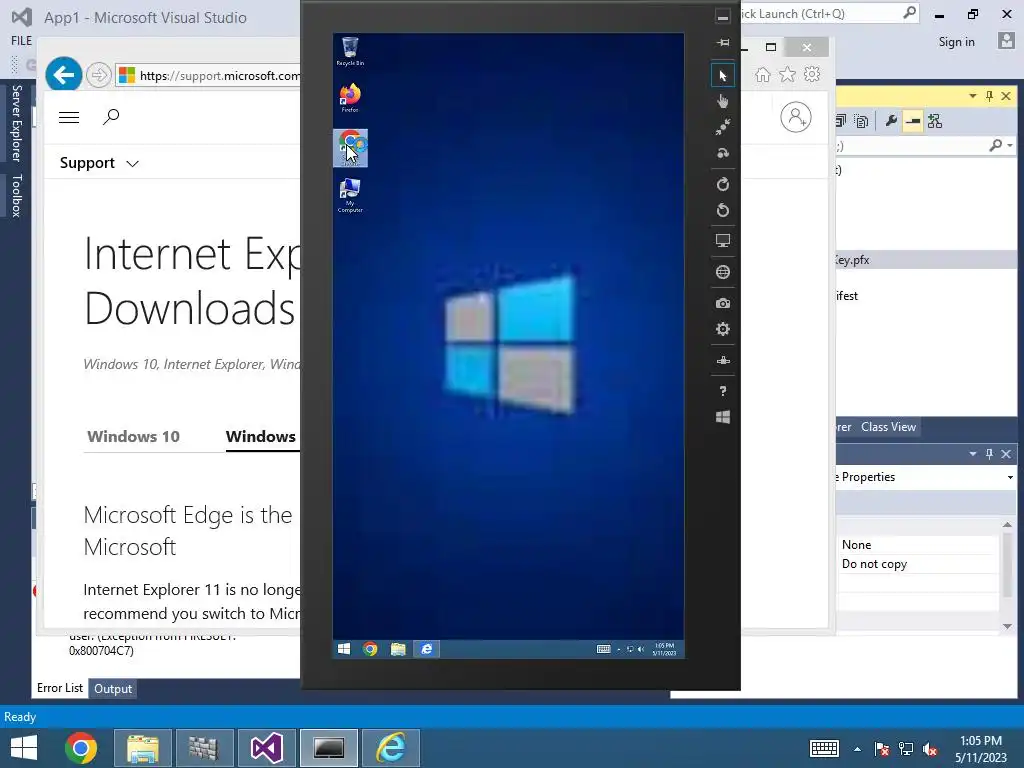Pin the simulator window always on top
This screenshot has width=1024, height=768.
(723, 42)
